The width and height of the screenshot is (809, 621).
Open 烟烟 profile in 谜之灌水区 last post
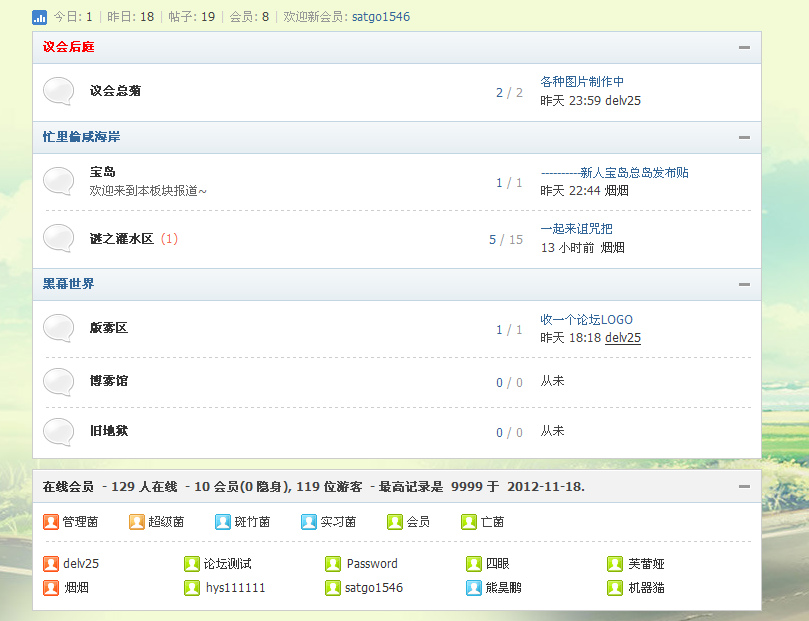(x=612, y=248)
